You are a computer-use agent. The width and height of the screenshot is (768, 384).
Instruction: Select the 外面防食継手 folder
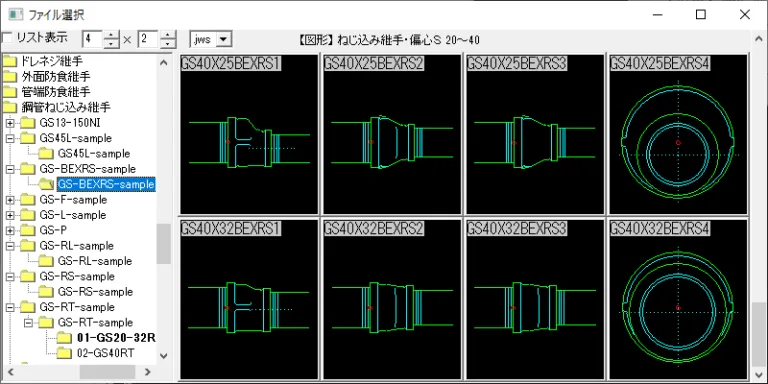55,76
